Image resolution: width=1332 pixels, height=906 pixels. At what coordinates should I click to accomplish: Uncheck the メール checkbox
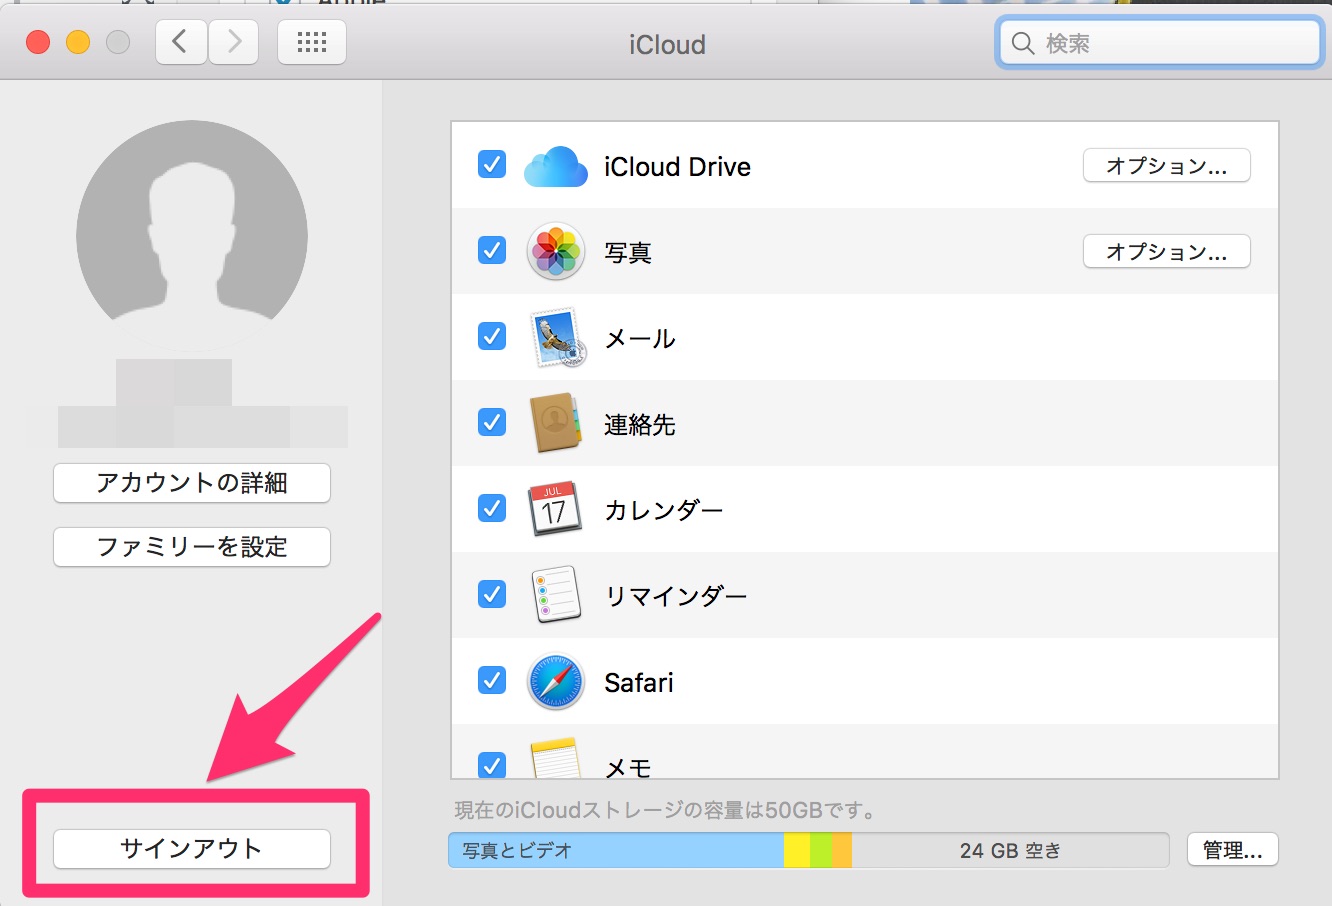pyautogui.click(x=492, y=336)
